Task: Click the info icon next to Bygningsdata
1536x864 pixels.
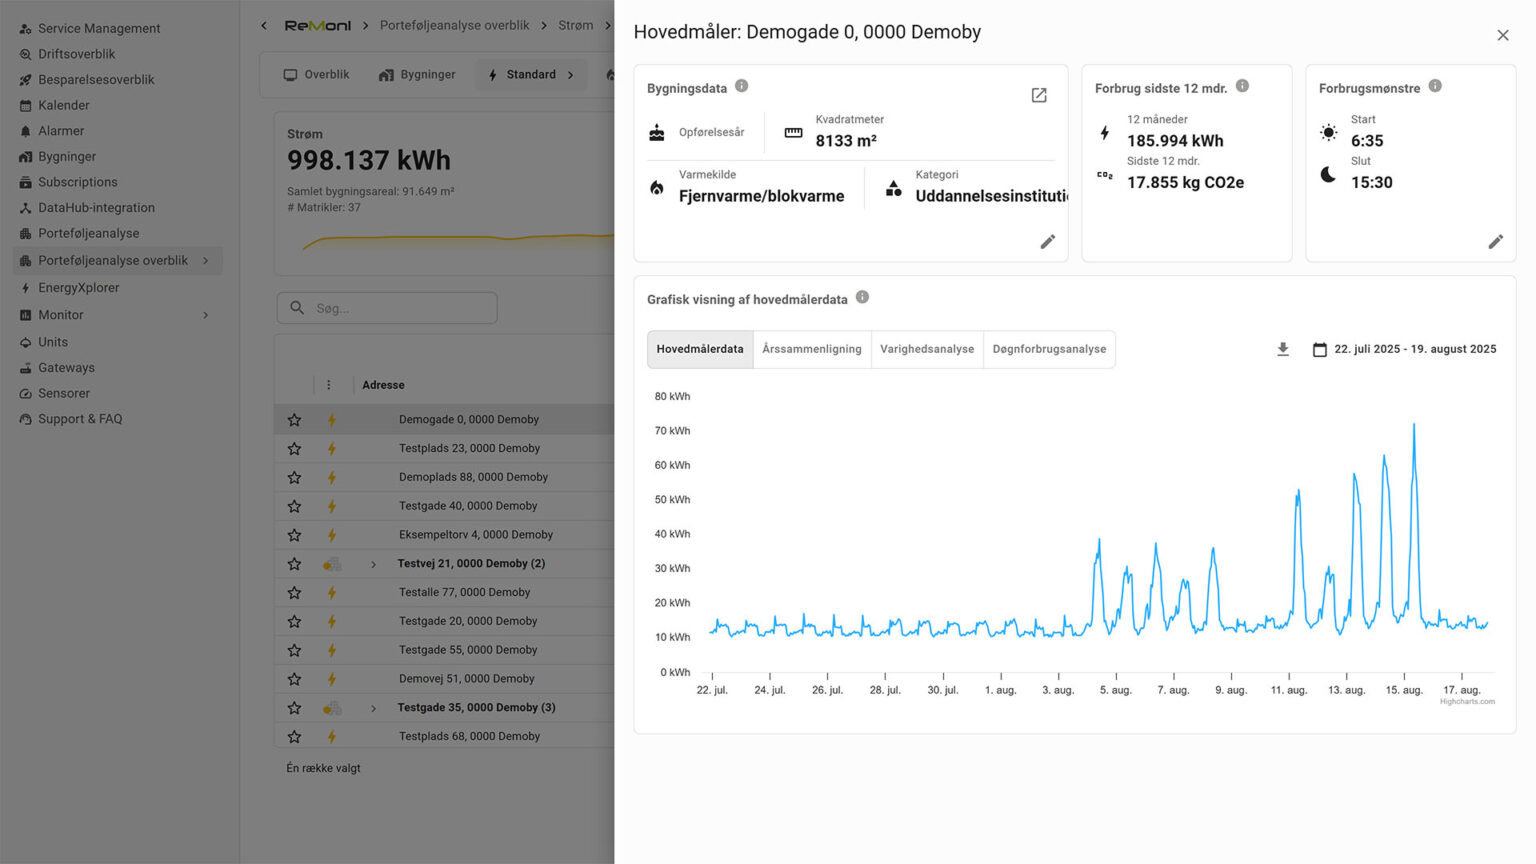Action: click(x=741, y=86)
